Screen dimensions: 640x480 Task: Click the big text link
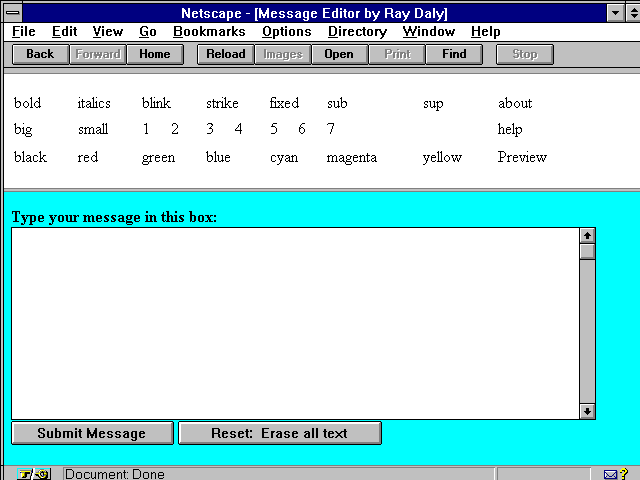[x=23, y=129]
